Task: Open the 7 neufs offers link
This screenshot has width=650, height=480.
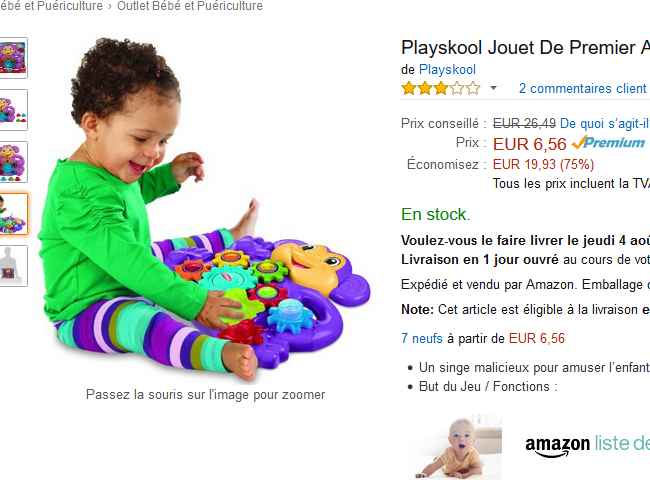Action: coord(422,338)
